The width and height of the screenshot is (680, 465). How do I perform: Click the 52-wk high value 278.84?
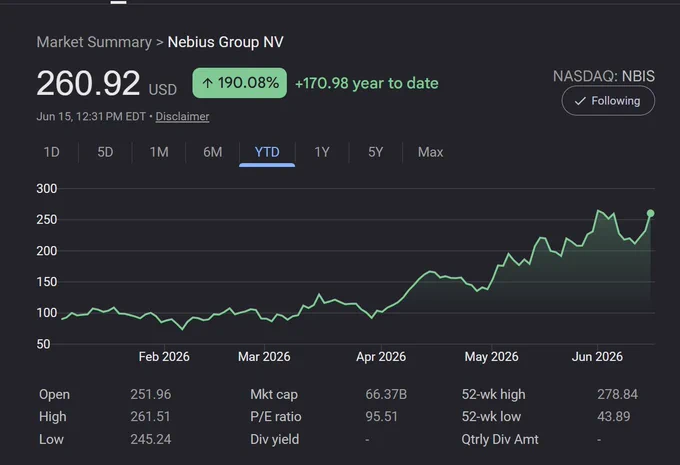point(618,394)
